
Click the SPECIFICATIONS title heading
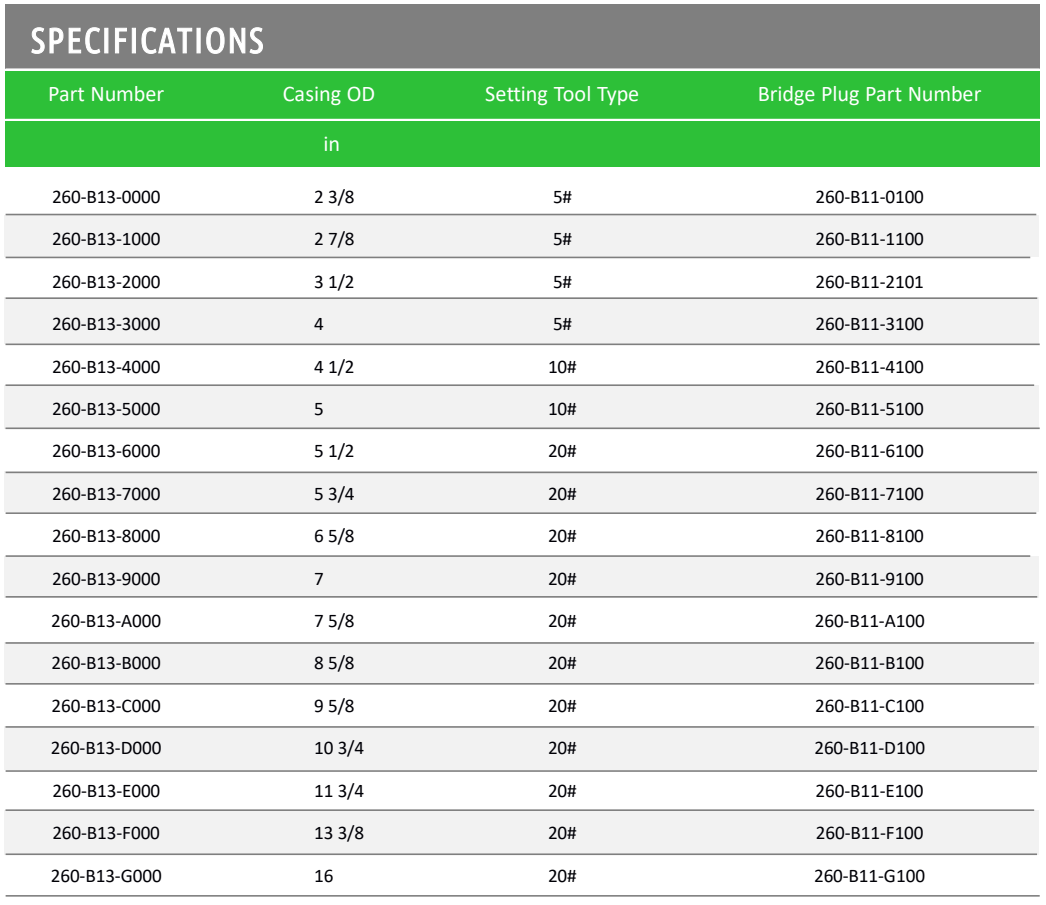tap(147, 41)
